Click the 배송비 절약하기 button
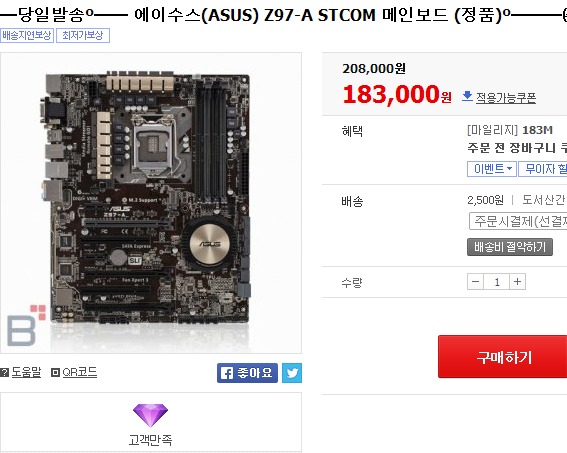 point(510,247)
